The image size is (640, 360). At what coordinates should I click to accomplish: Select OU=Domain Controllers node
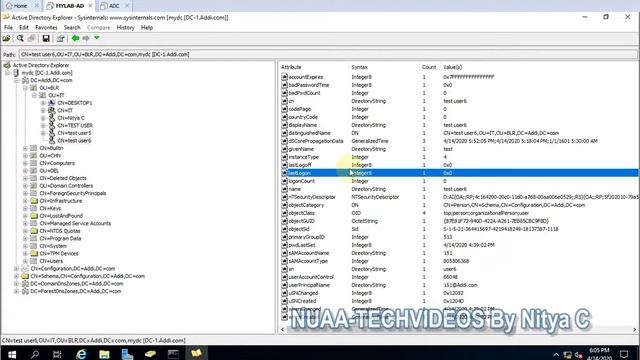(x=66, y=186)
